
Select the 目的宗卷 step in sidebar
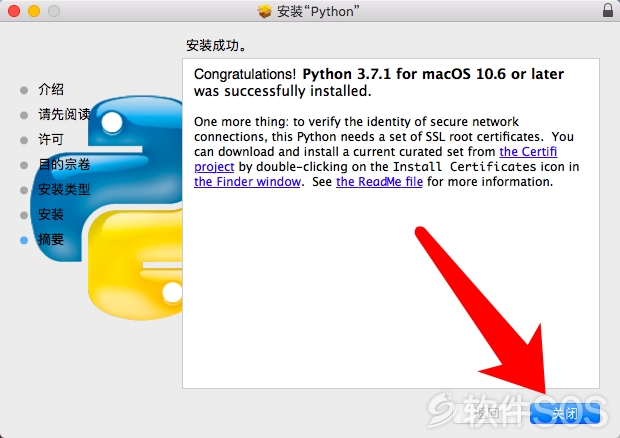(64, 164)
